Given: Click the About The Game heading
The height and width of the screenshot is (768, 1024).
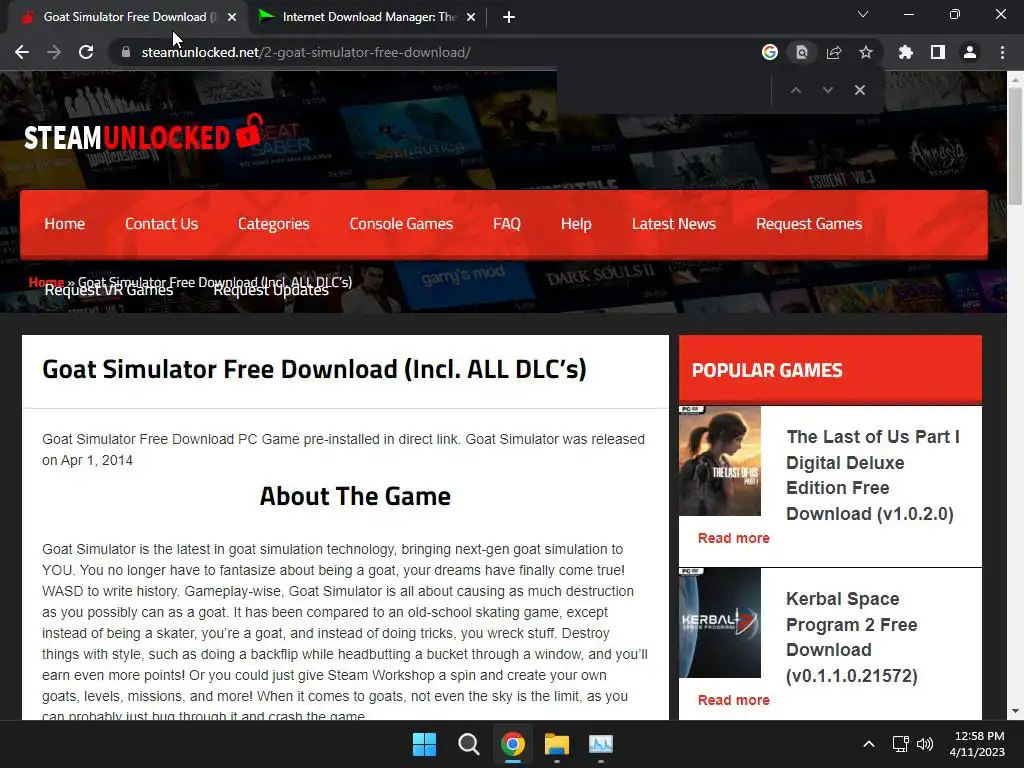Looking at the screenshot, I should [355, 496].
